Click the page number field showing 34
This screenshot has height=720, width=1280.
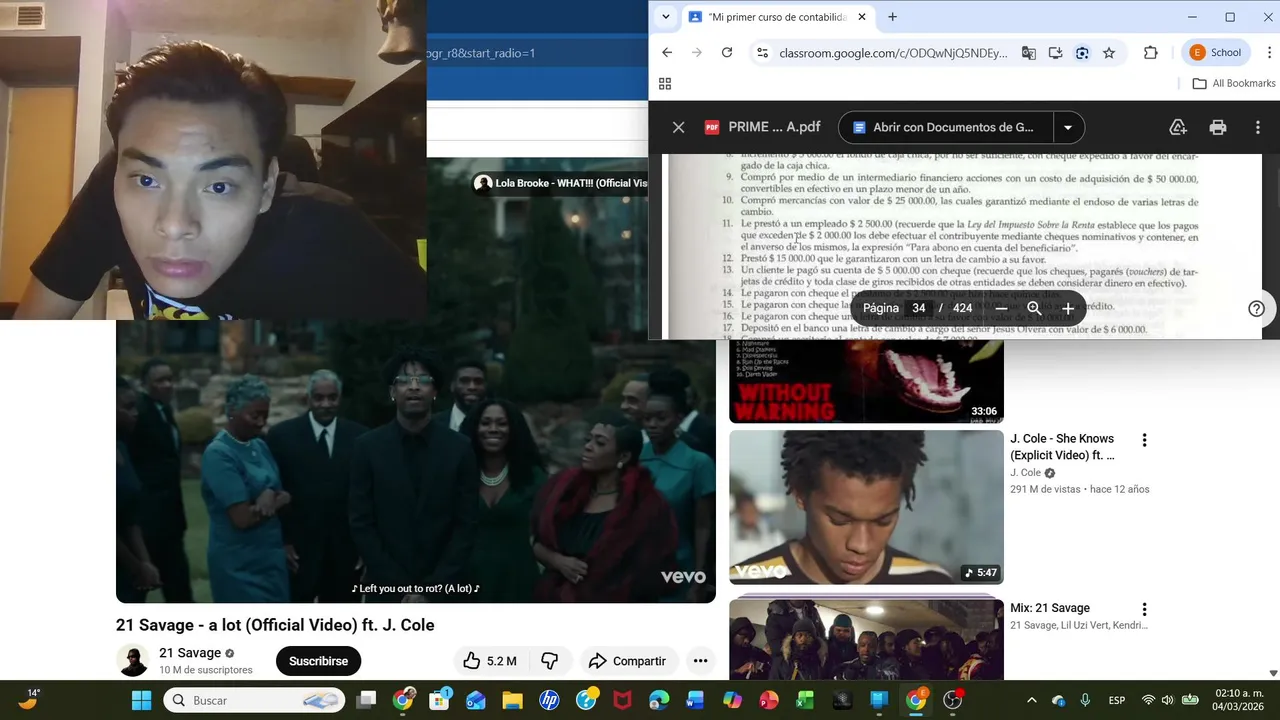click(x=918, y=308)
